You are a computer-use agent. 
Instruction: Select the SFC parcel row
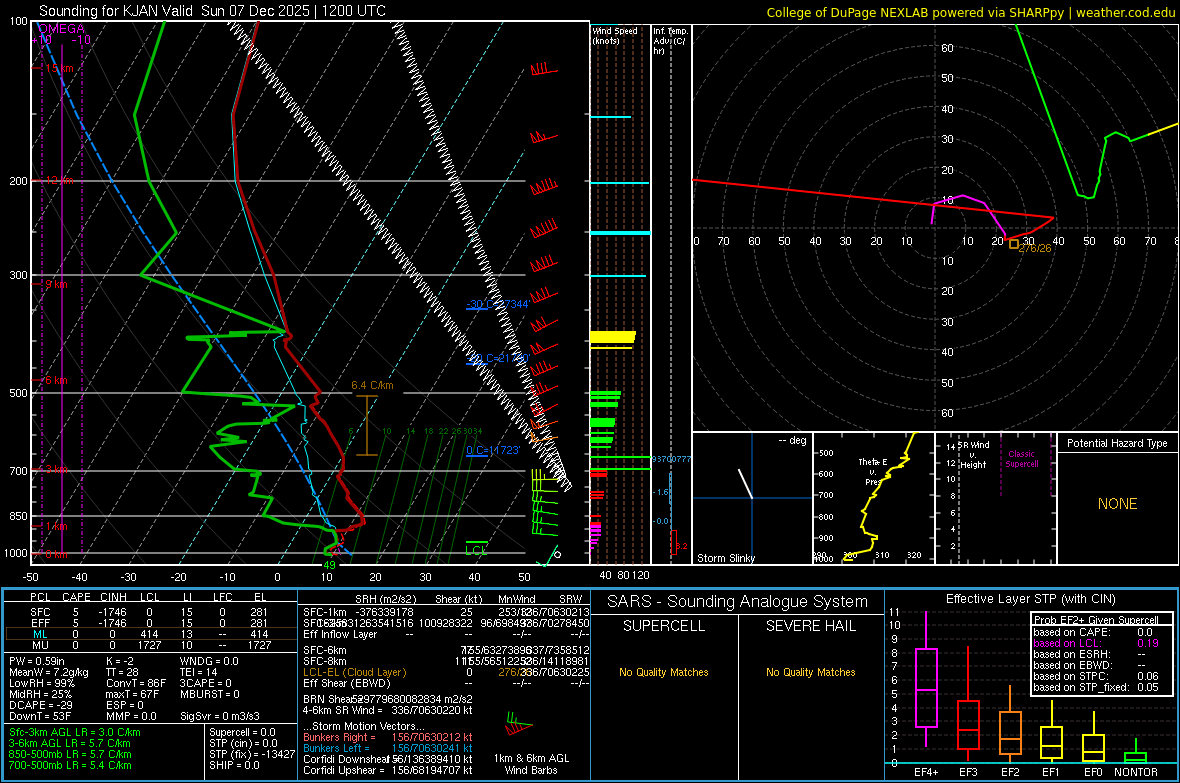coord(150,612)
